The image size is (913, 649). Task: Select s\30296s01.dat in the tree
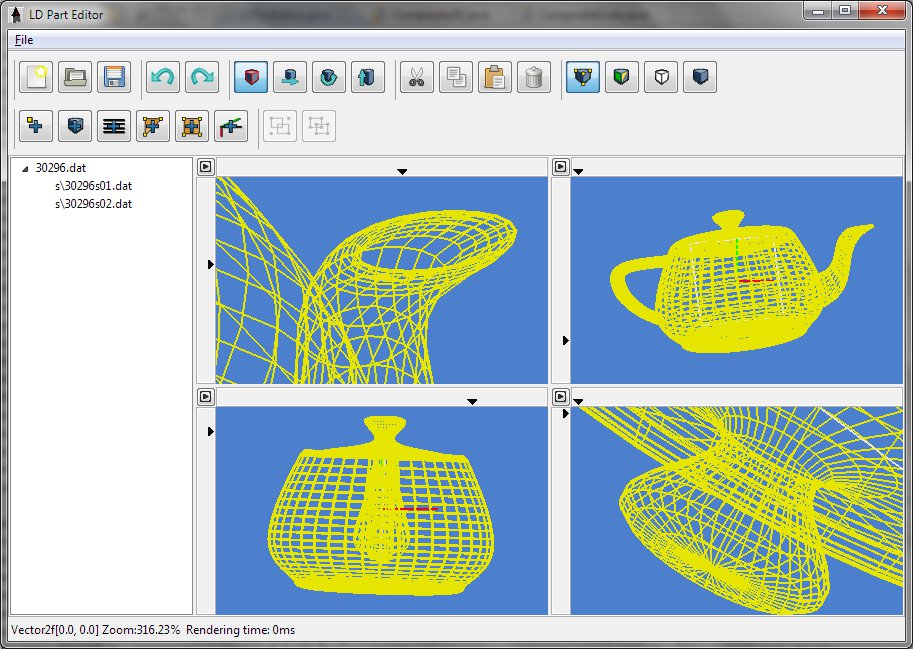(x=93, y=186)
